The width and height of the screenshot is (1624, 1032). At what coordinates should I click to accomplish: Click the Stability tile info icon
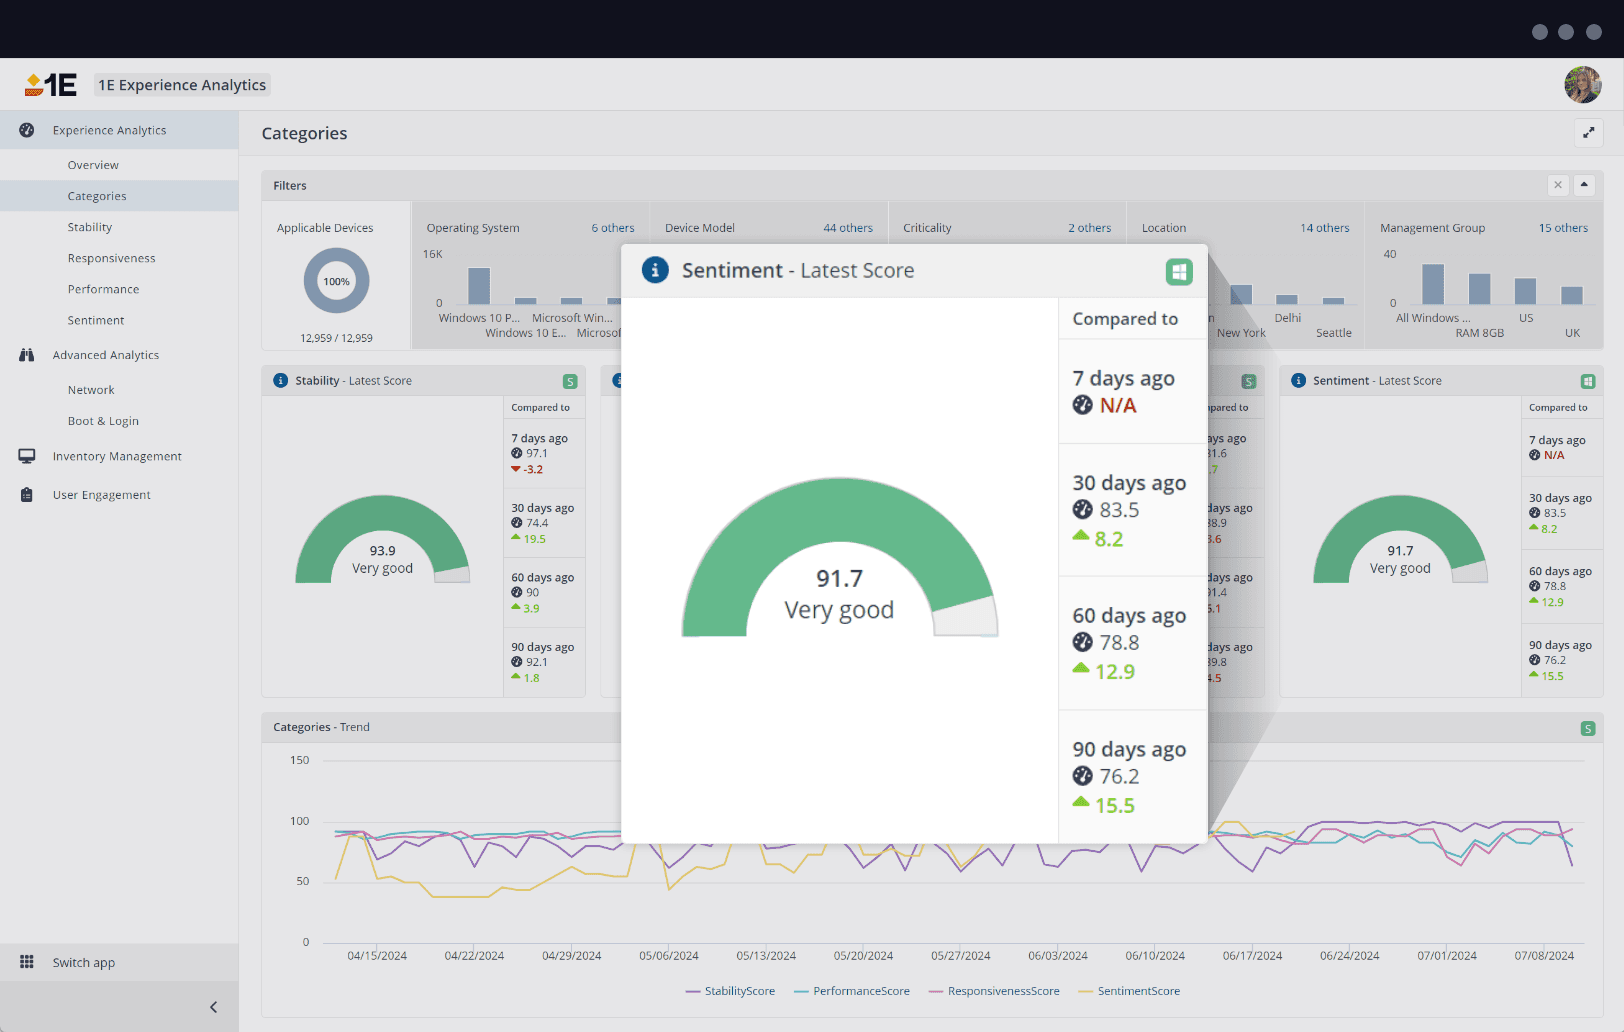[281, 381]
